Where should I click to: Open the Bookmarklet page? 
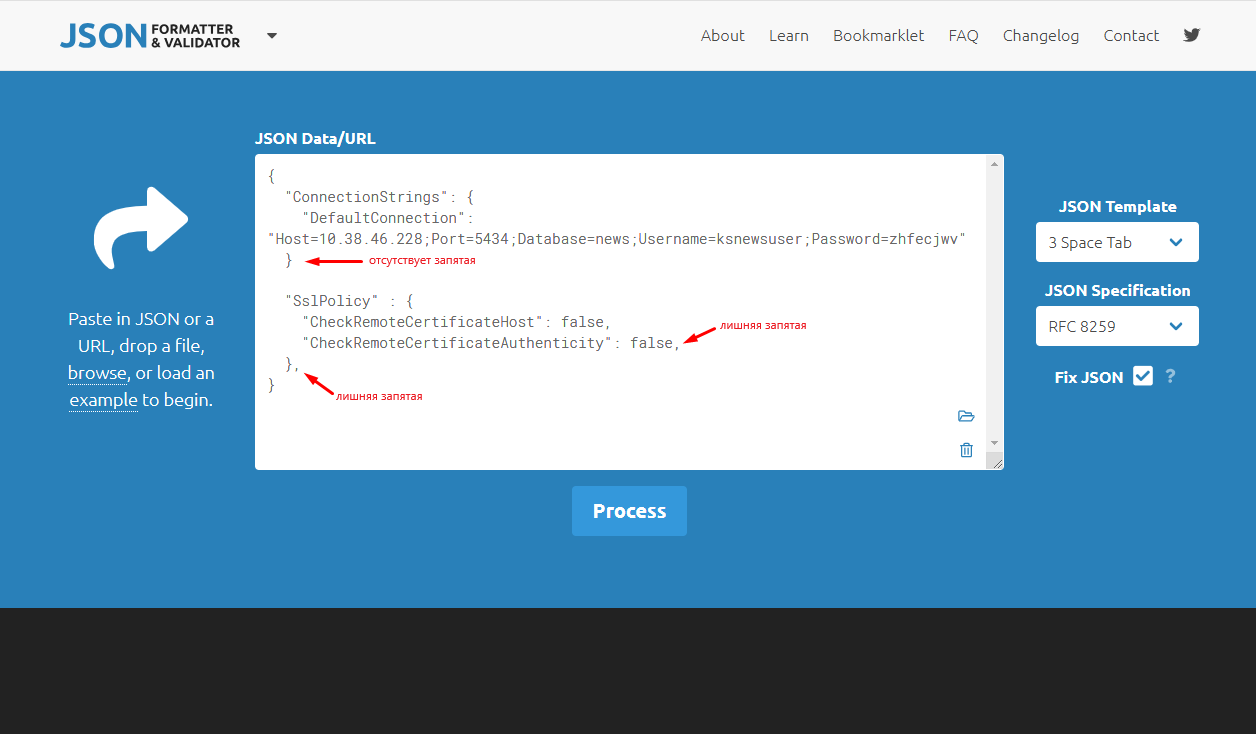coord(878,35)
